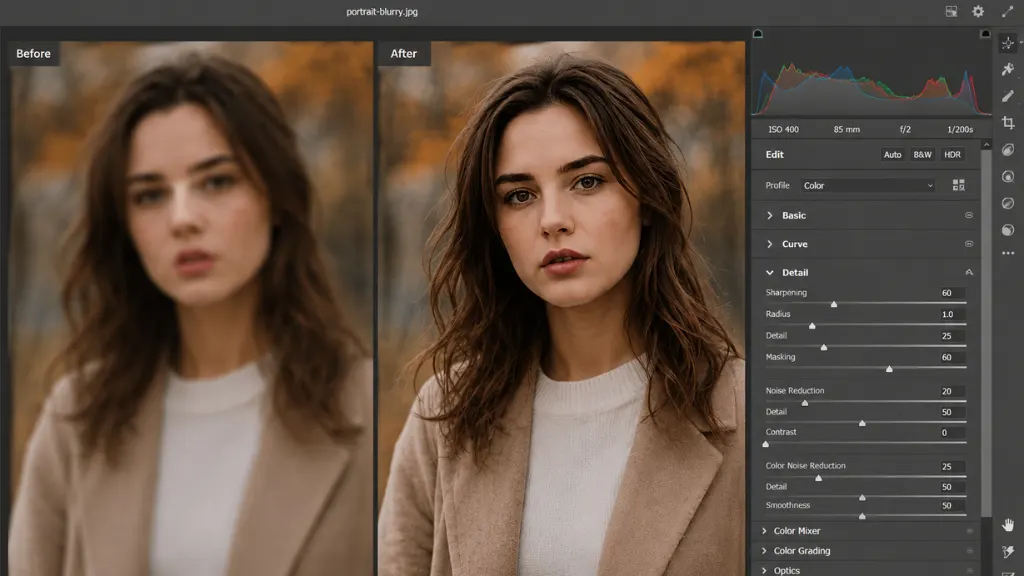Collapse the Detail panel

pos(769,272)
